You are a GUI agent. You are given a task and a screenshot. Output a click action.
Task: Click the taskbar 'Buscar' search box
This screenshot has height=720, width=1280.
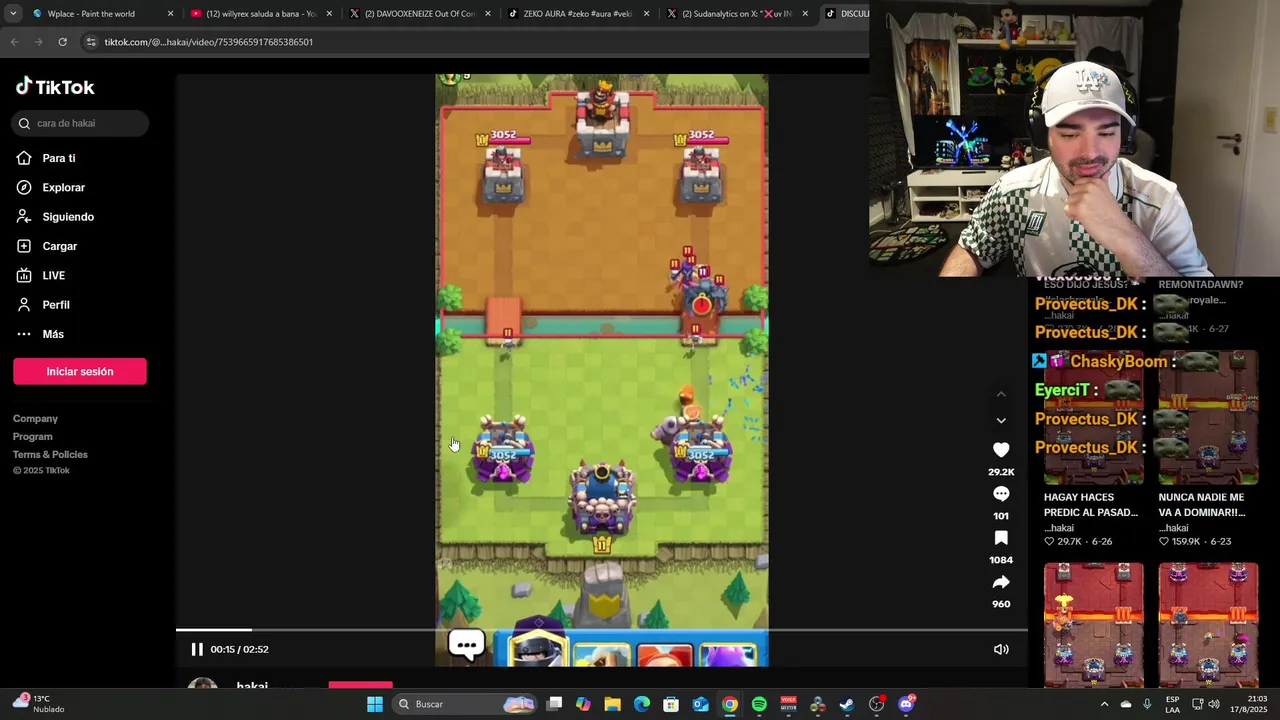tap(465, 704)
